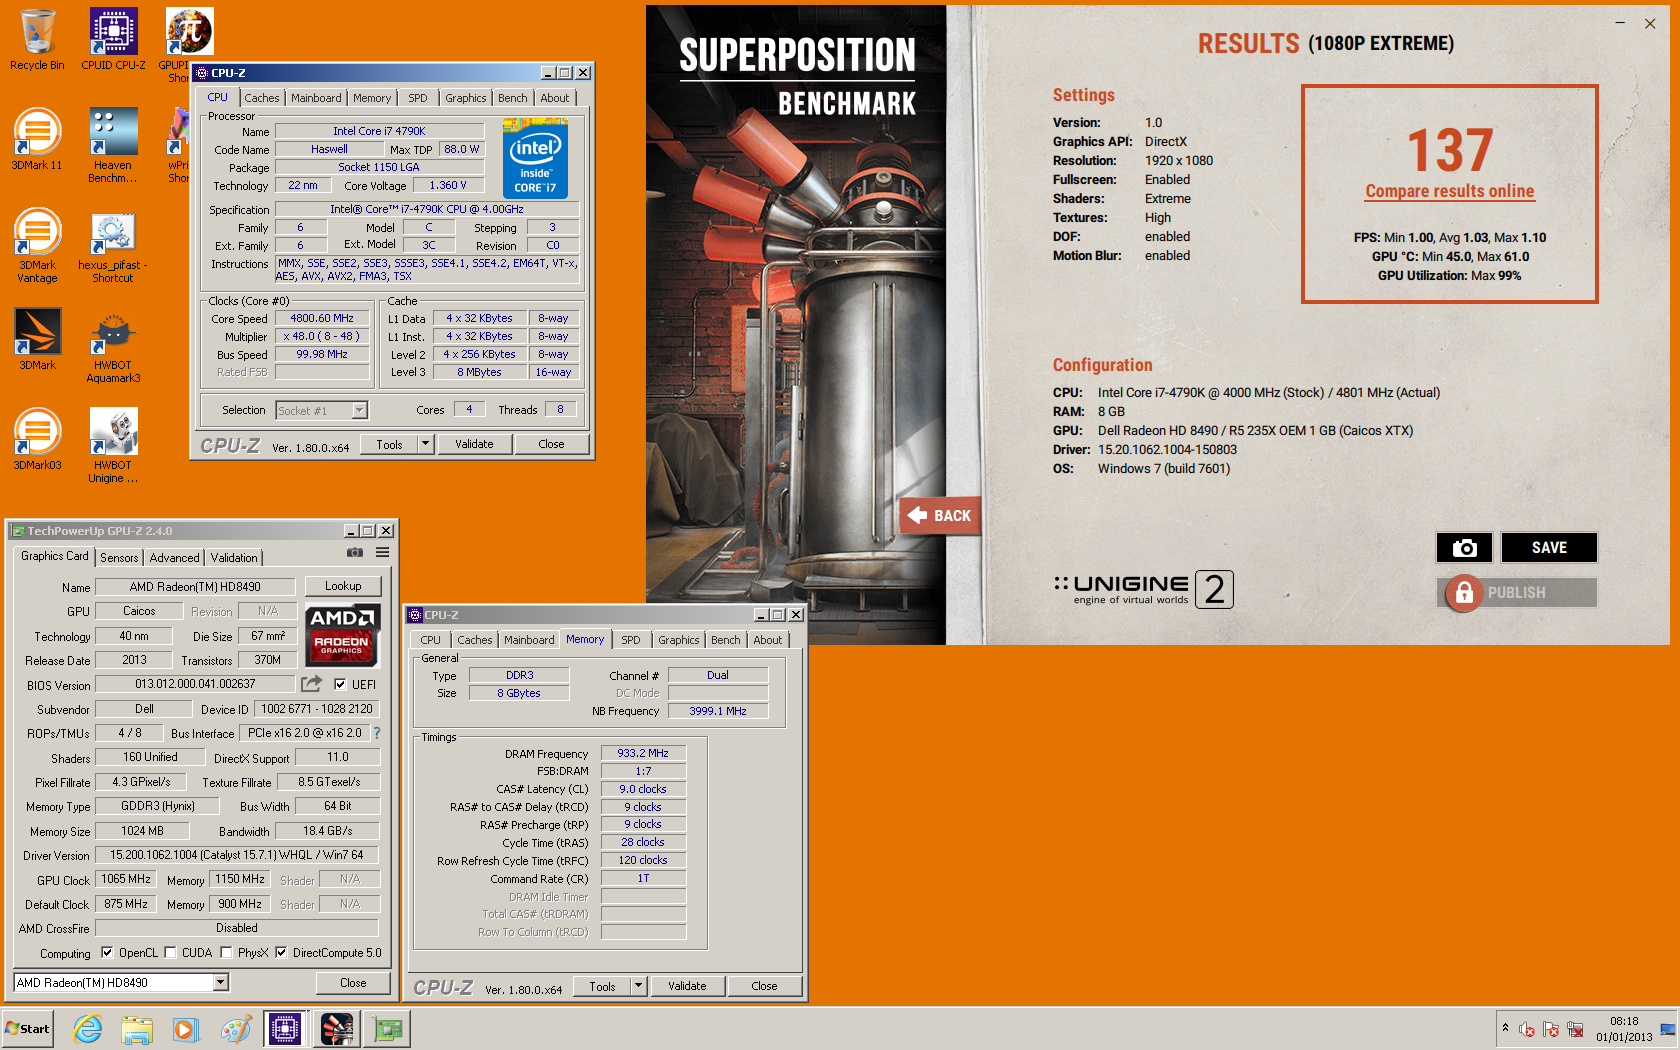Viewport: 1680px width, 1050px height.
Task: Open the AMD Radeon HD8490 GPU selector dropdown
Action: (x=220, y=983)
